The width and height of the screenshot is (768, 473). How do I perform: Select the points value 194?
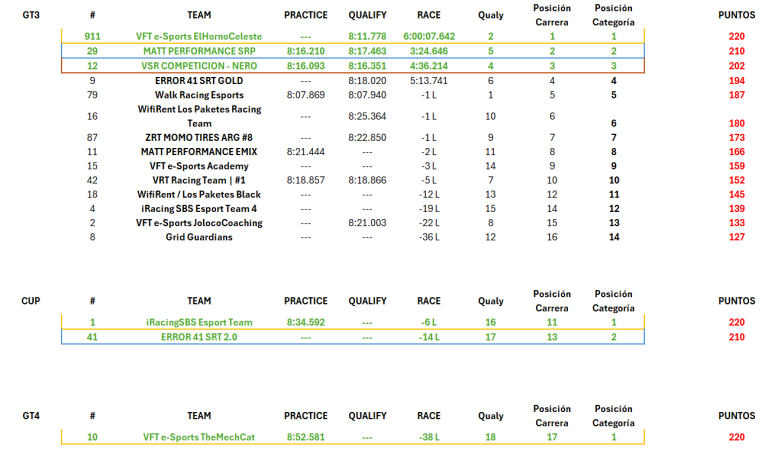pos(737,80)
